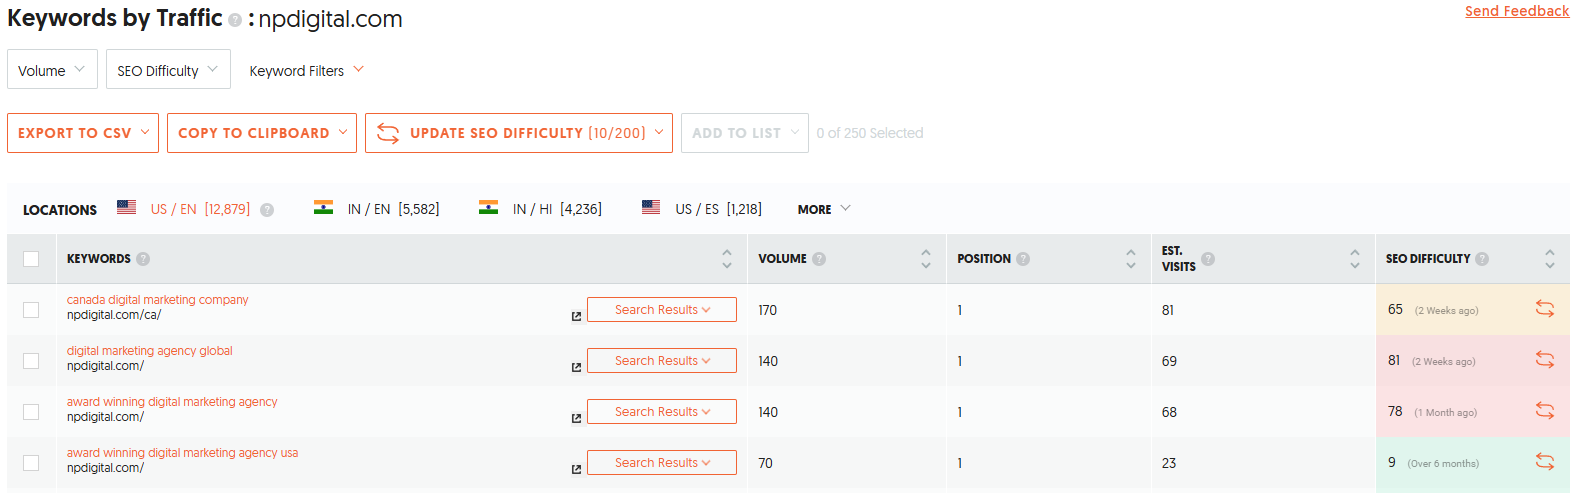Sort by POSITION column arrows

(1131, 259)
